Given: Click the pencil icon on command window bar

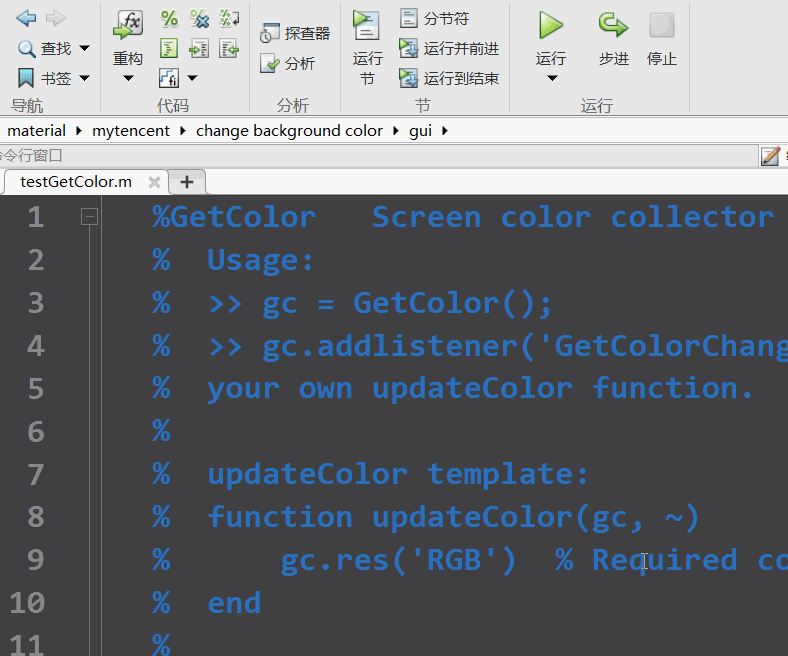Looking at the screenshot, I should tap(770, 156).
